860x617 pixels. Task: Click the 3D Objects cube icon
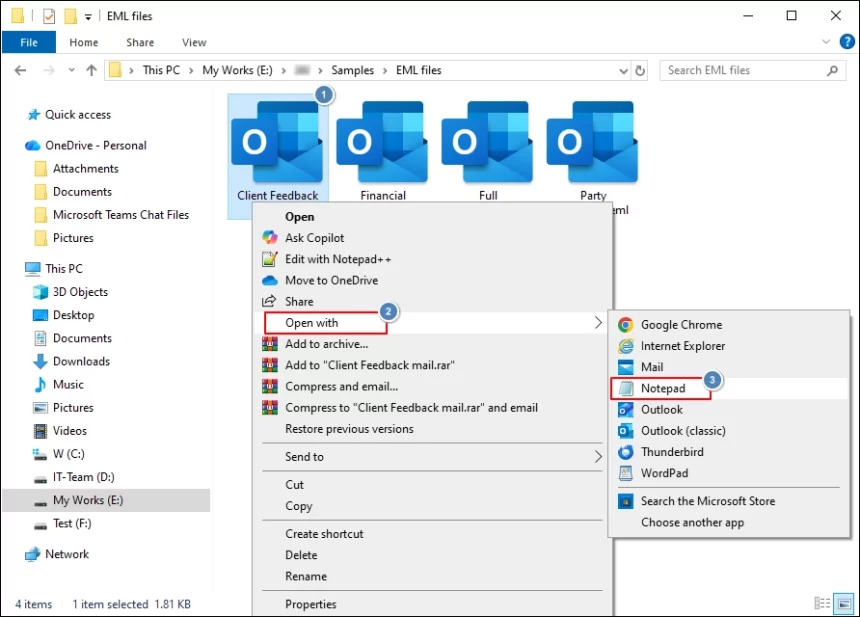click(40, 292)
